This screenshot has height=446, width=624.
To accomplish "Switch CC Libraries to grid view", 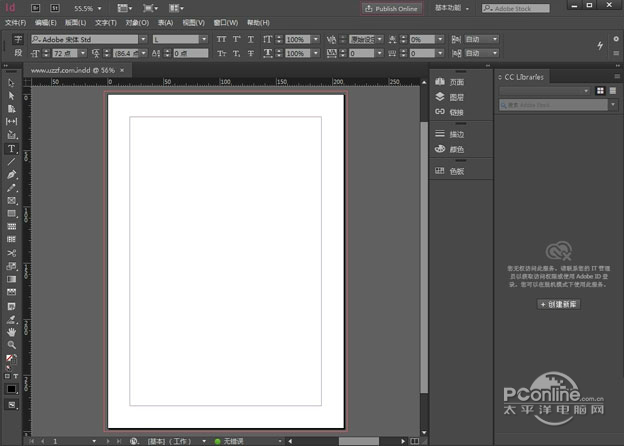I will pyautogui.click(x=600, y=91).
